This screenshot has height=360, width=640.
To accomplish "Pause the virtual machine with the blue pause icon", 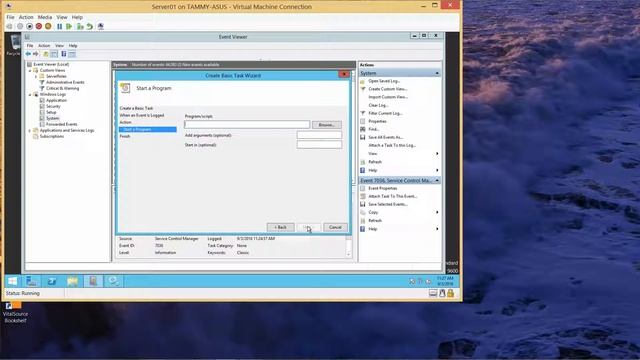I will (60, 27).
